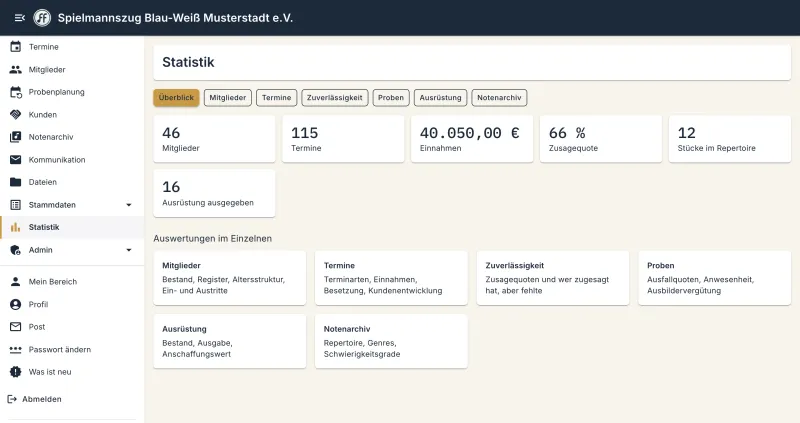Open Notenarchiv music library icon

(16, 137)
